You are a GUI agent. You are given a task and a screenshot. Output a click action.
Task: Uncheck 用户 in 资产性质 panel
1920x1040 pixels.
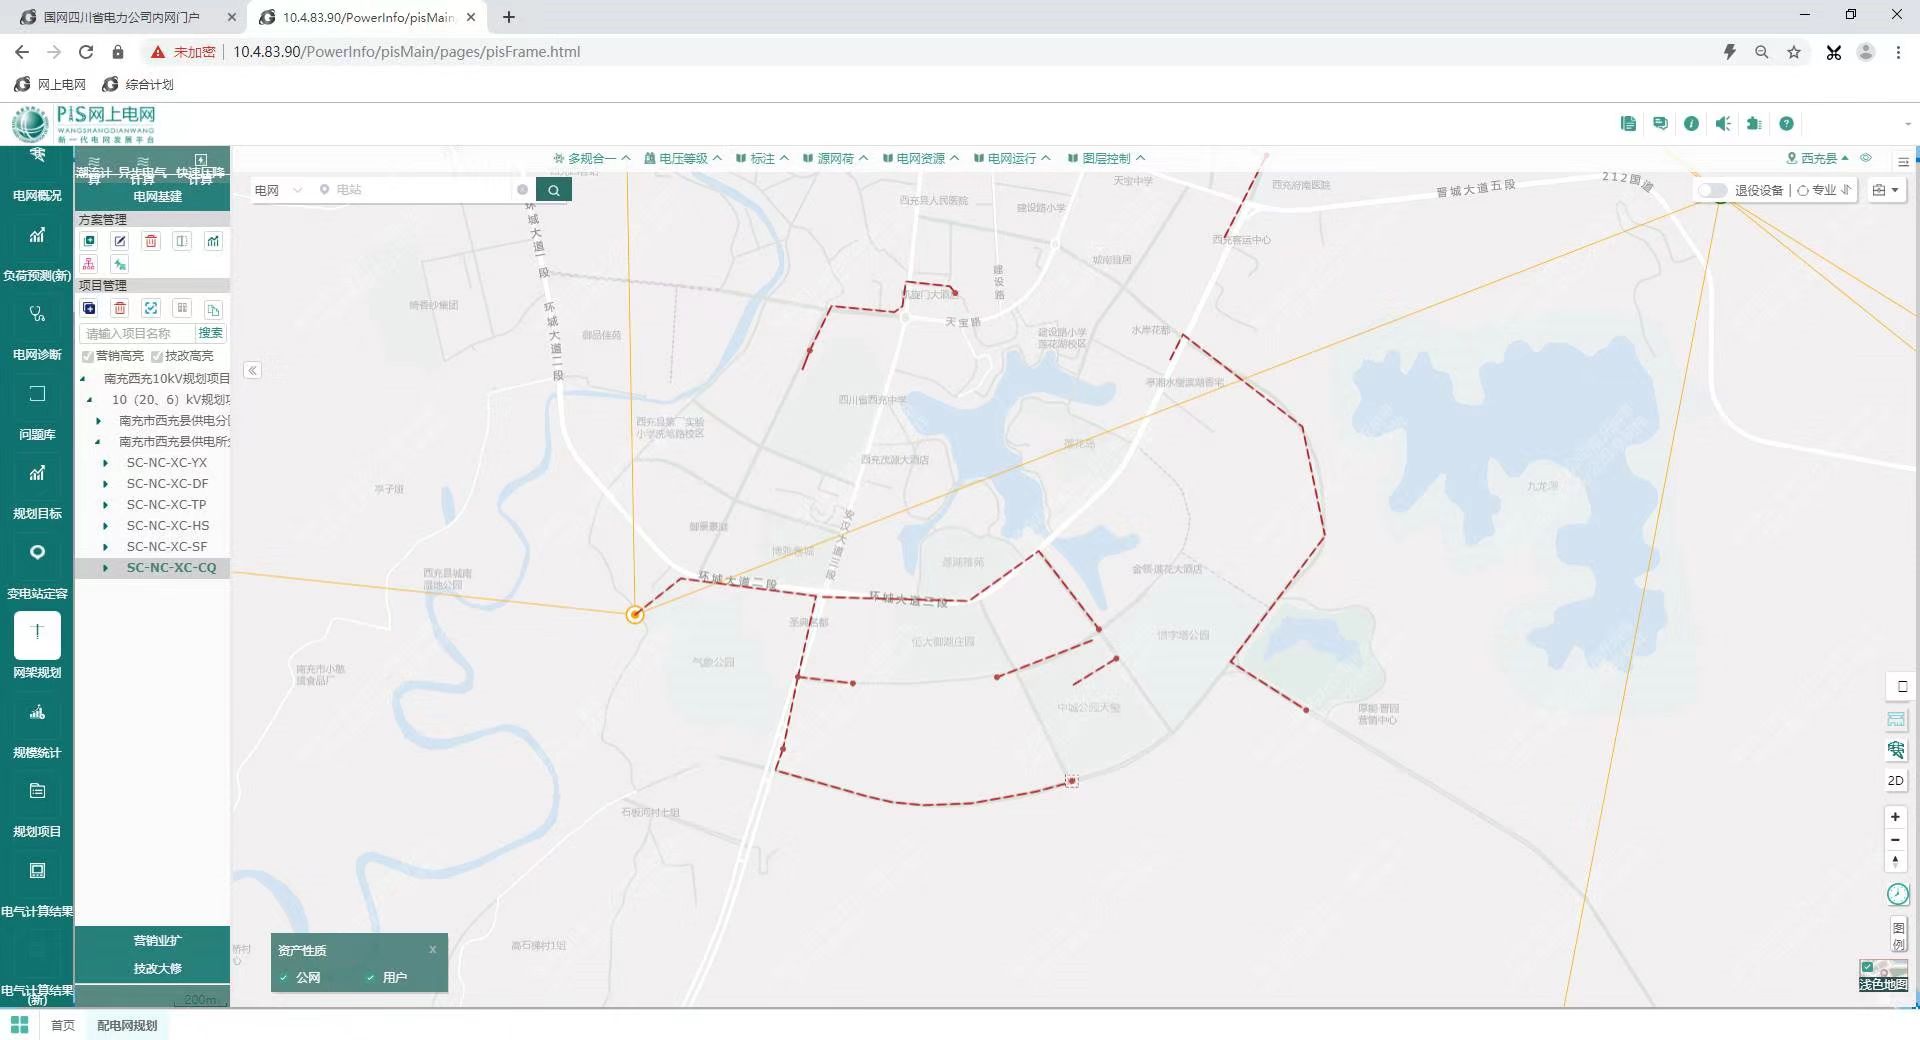[x=370, y=977]
